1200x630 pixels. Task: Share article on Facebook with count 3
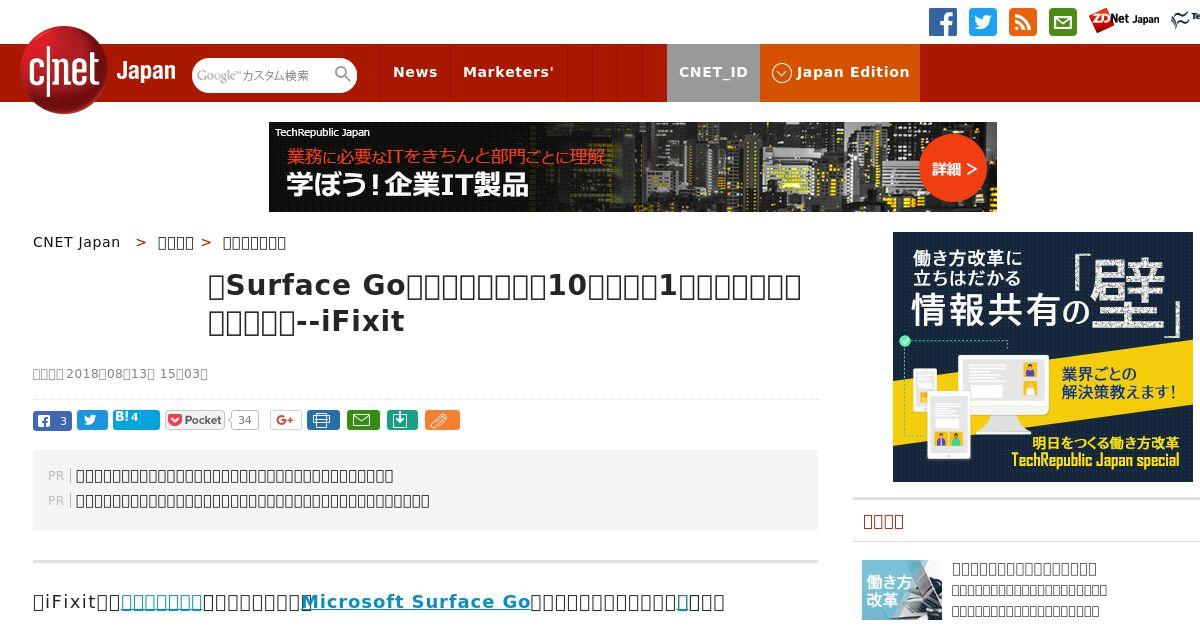(x=52, y=420)
